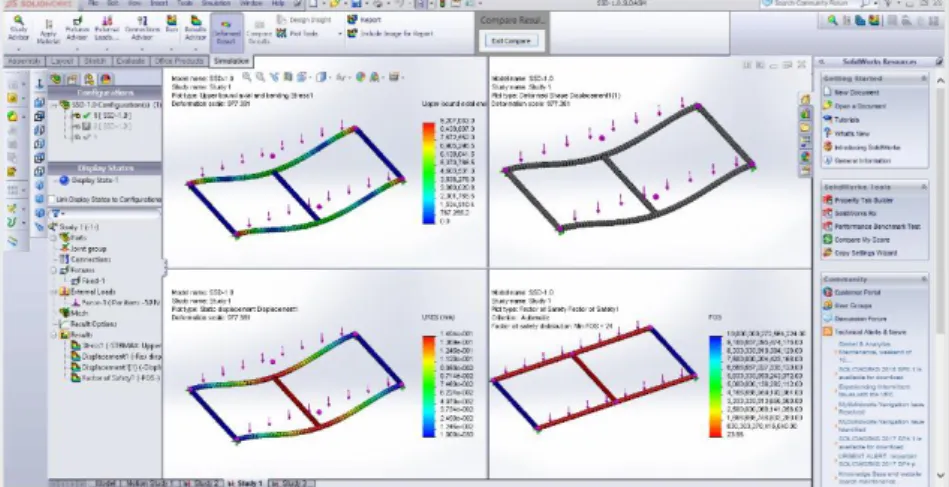Open the Tools menu
Screen dimensions: 949x487
click(185, 4)
